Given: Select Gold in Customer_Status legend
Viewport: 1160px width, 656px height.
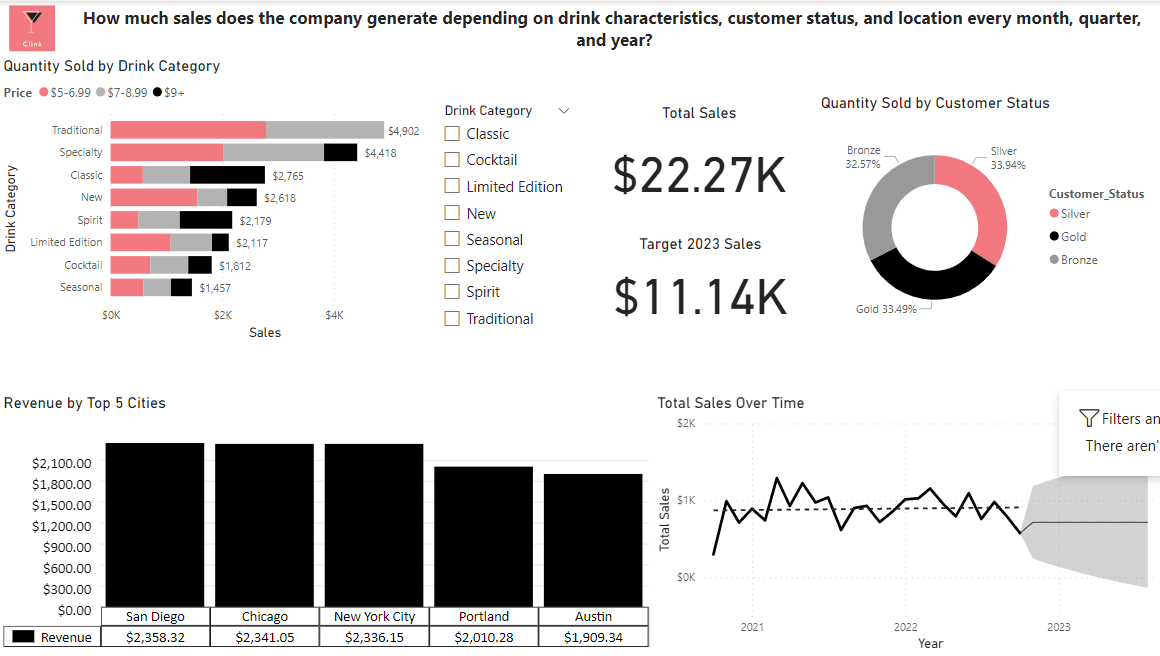Looking at the screenshot, I should pyautogui.click(x=1068, y=237).
